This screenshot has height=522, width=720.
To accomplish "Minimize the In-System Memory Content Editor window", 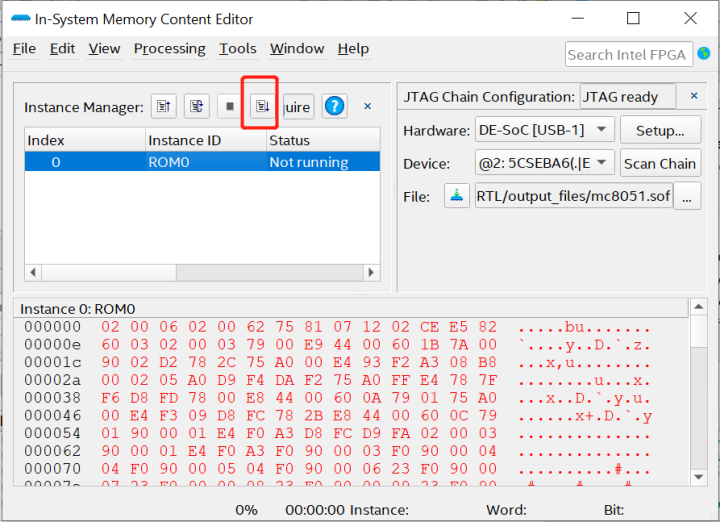I will point(577,18).
